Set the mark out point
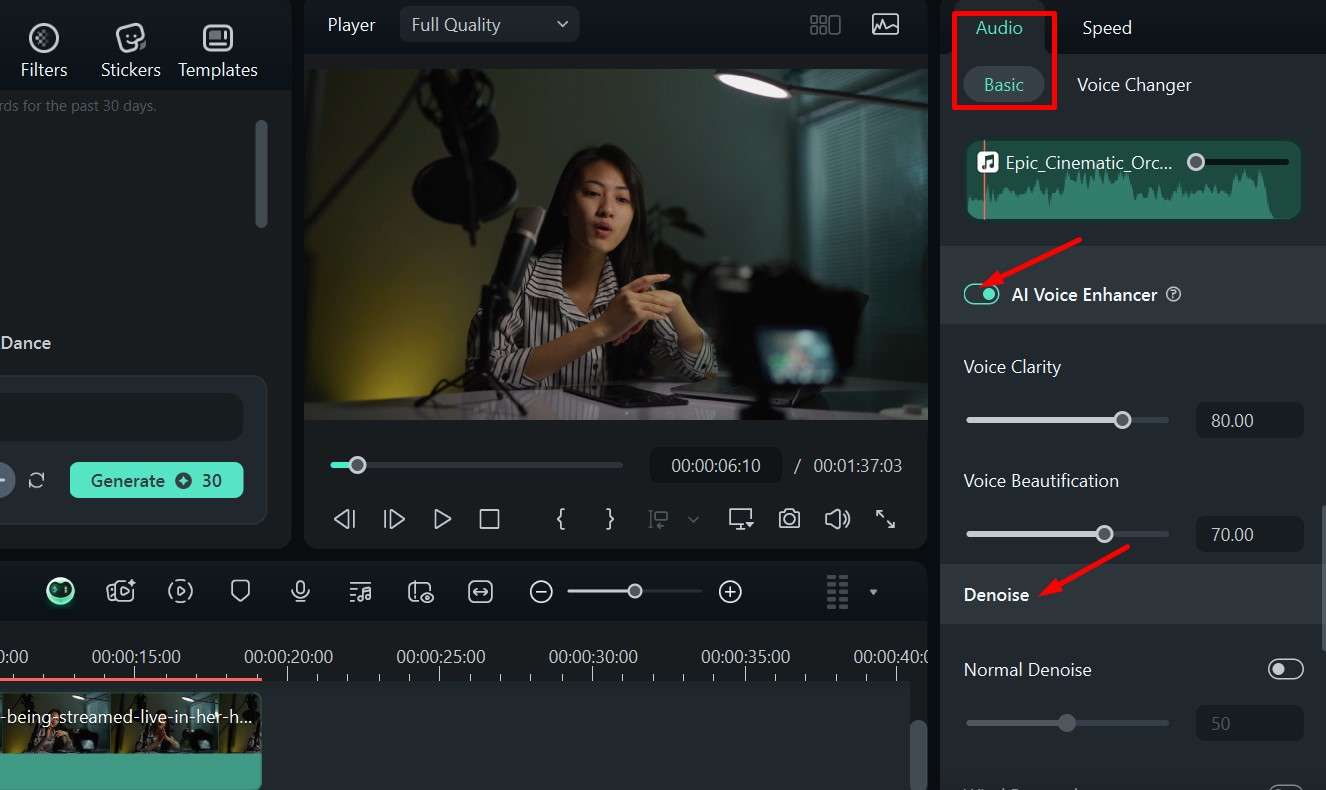 (x=610, y=519)
